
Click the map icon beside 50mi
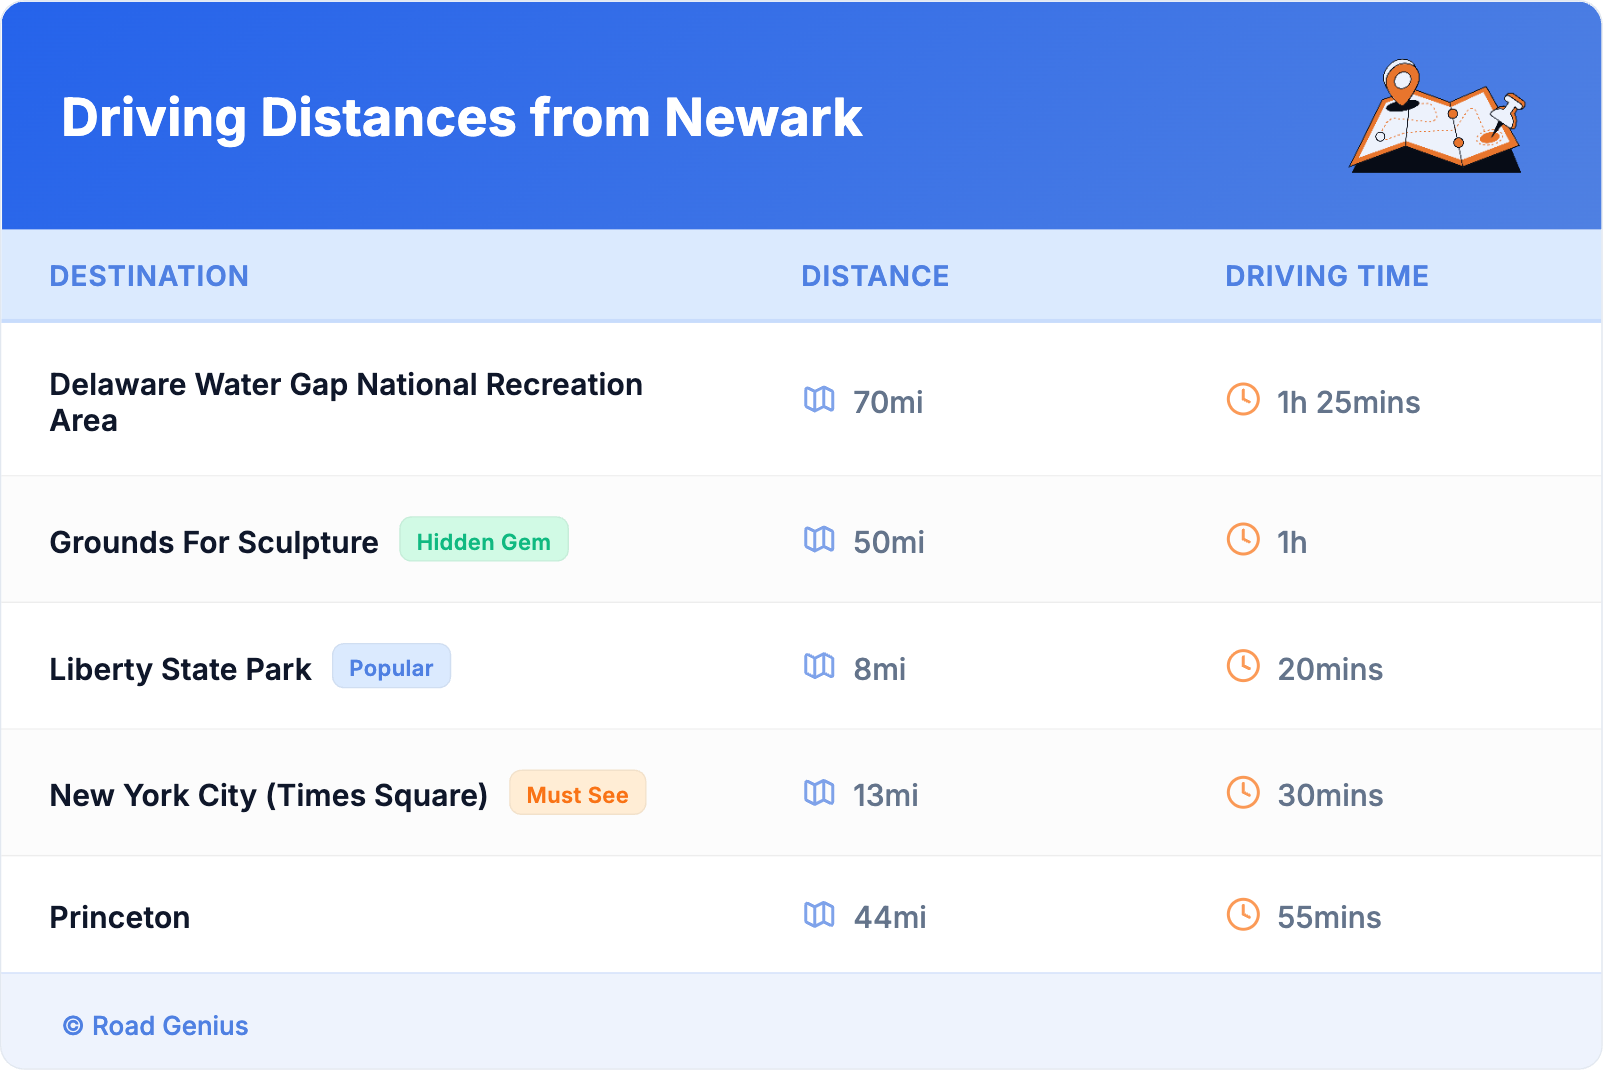(x=819, y=540)
